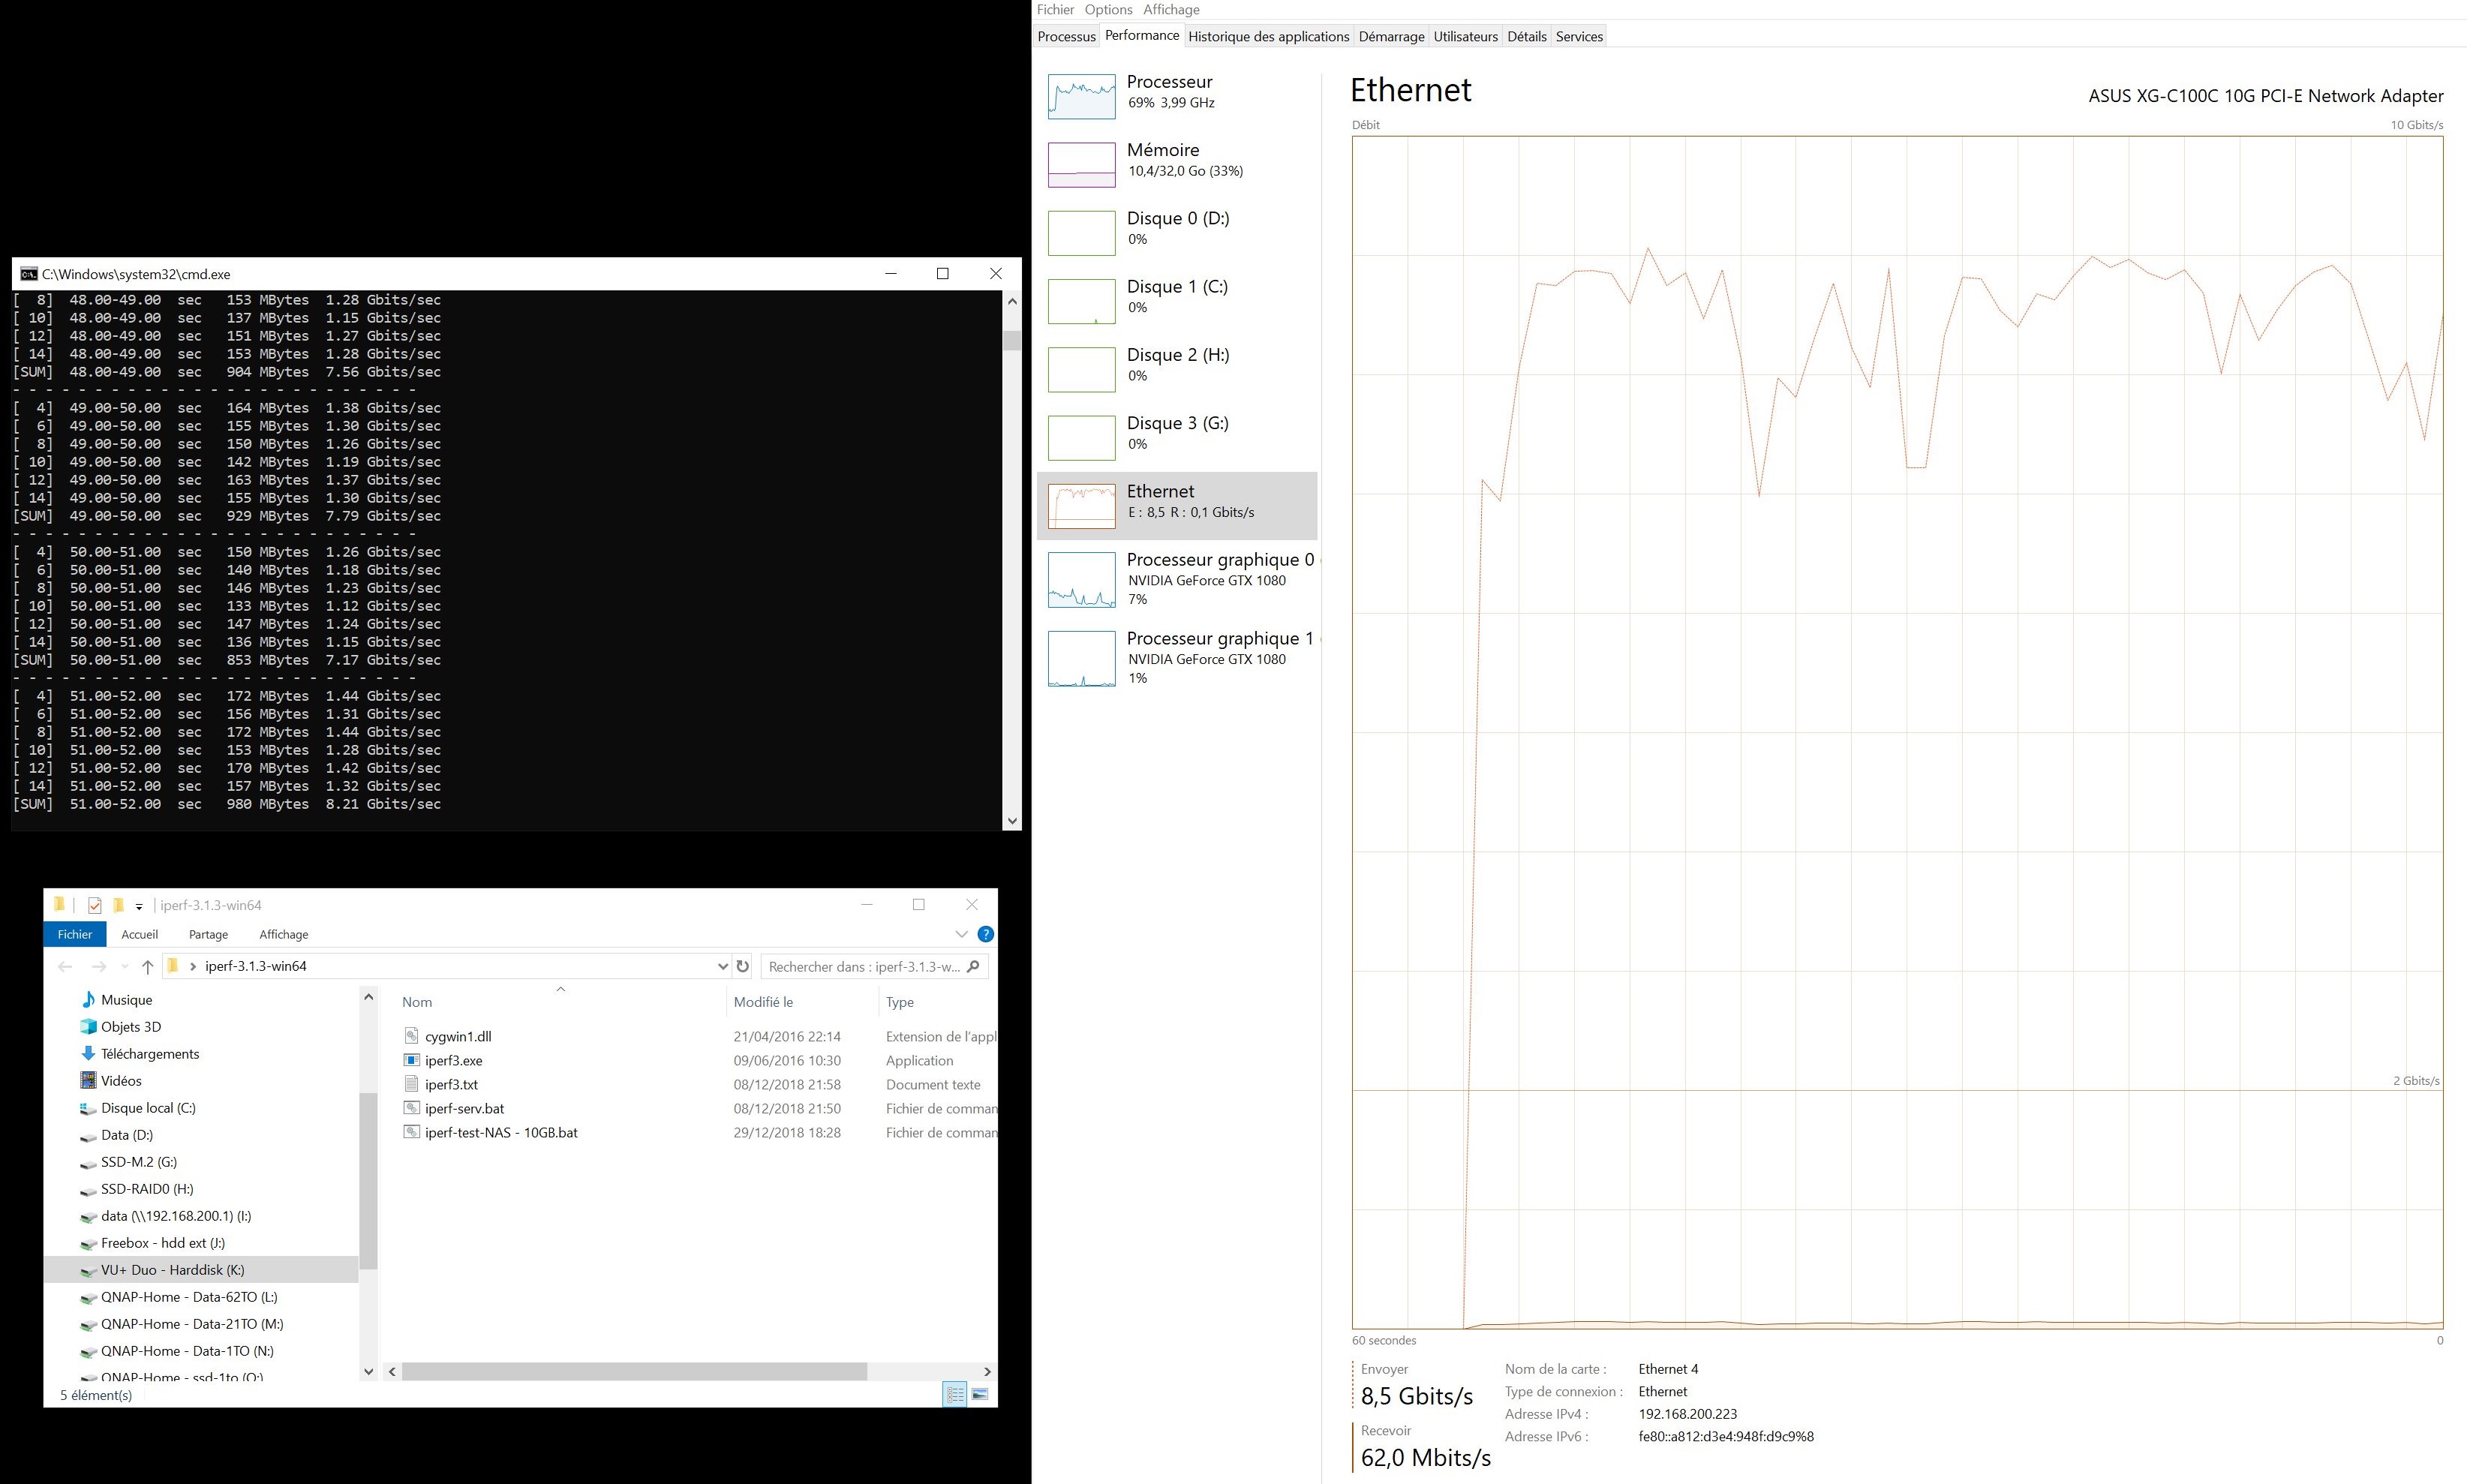Open the address bar history dropdown
The height and width of the screenshot is (1484, 2467).
point(722,966)
